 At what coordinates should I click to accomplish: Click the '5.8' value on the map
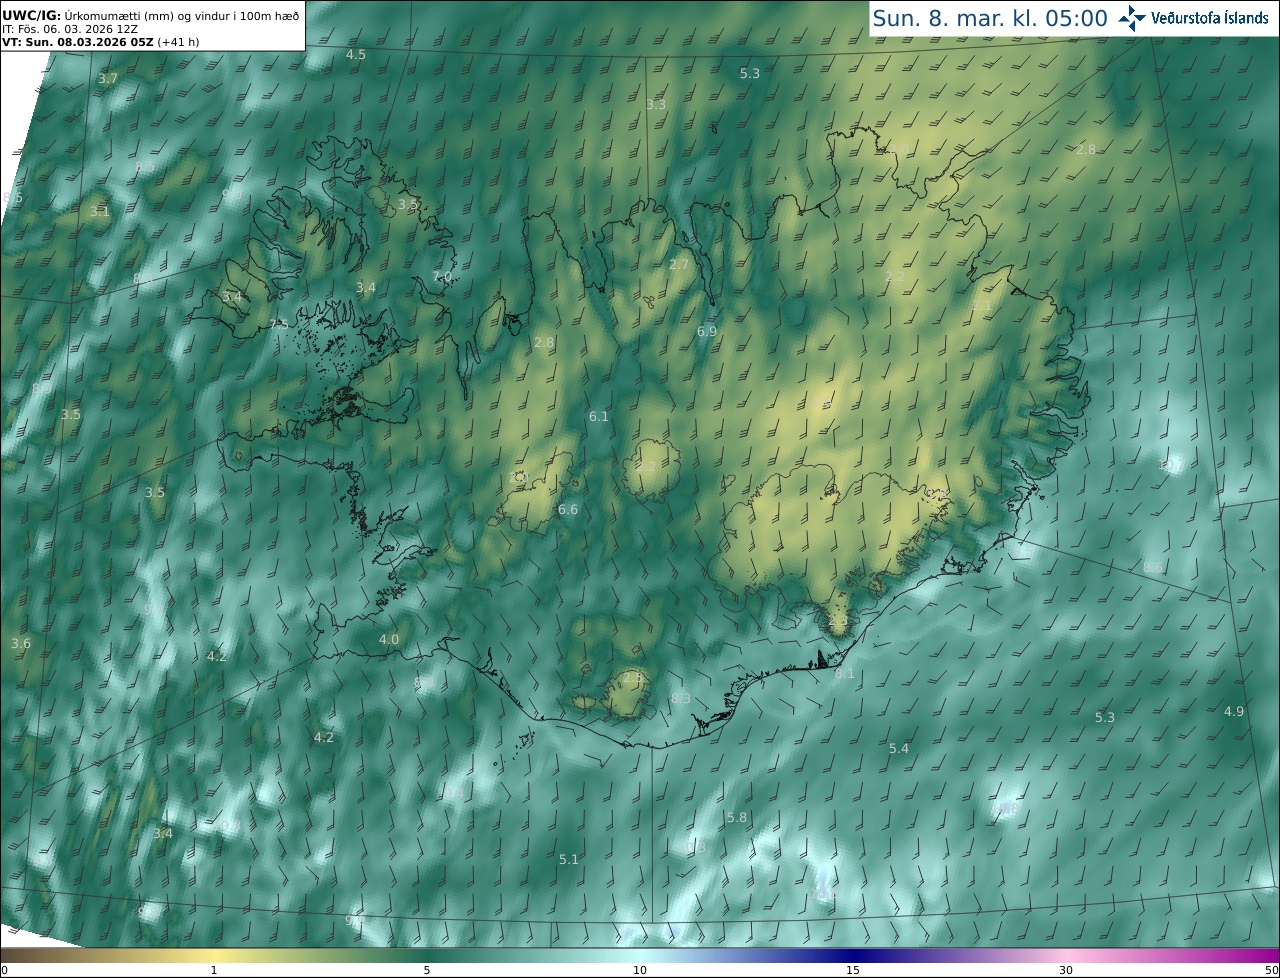click(737, 818)
